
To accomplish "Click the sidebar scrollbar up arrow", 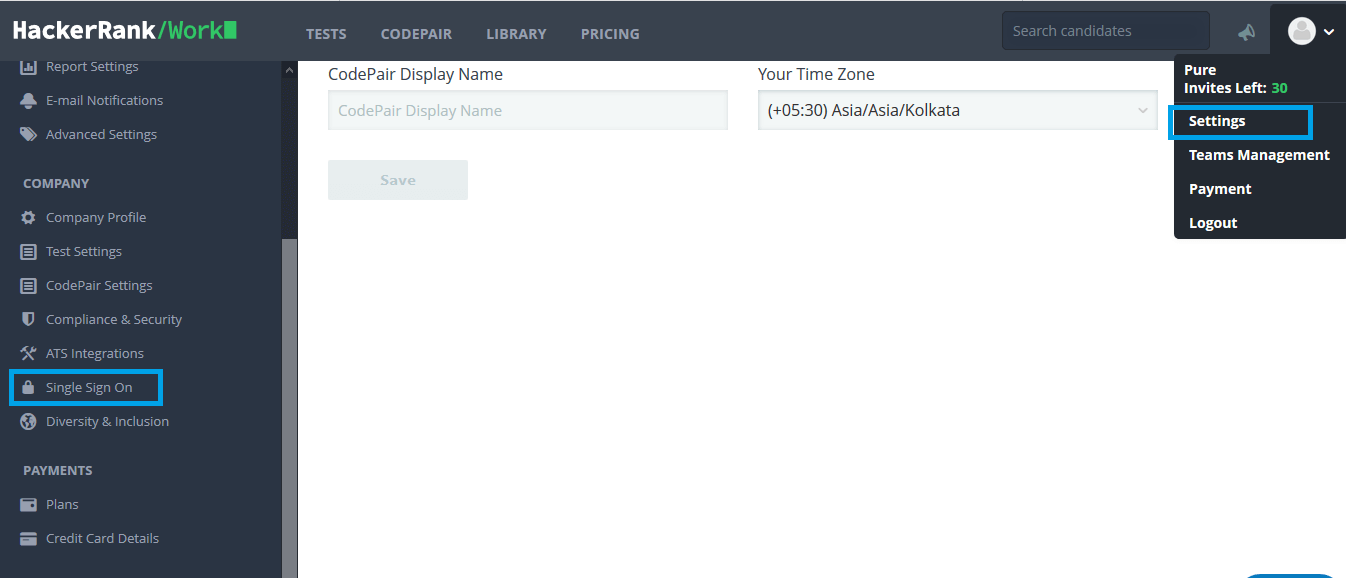I will coord(290,70).
